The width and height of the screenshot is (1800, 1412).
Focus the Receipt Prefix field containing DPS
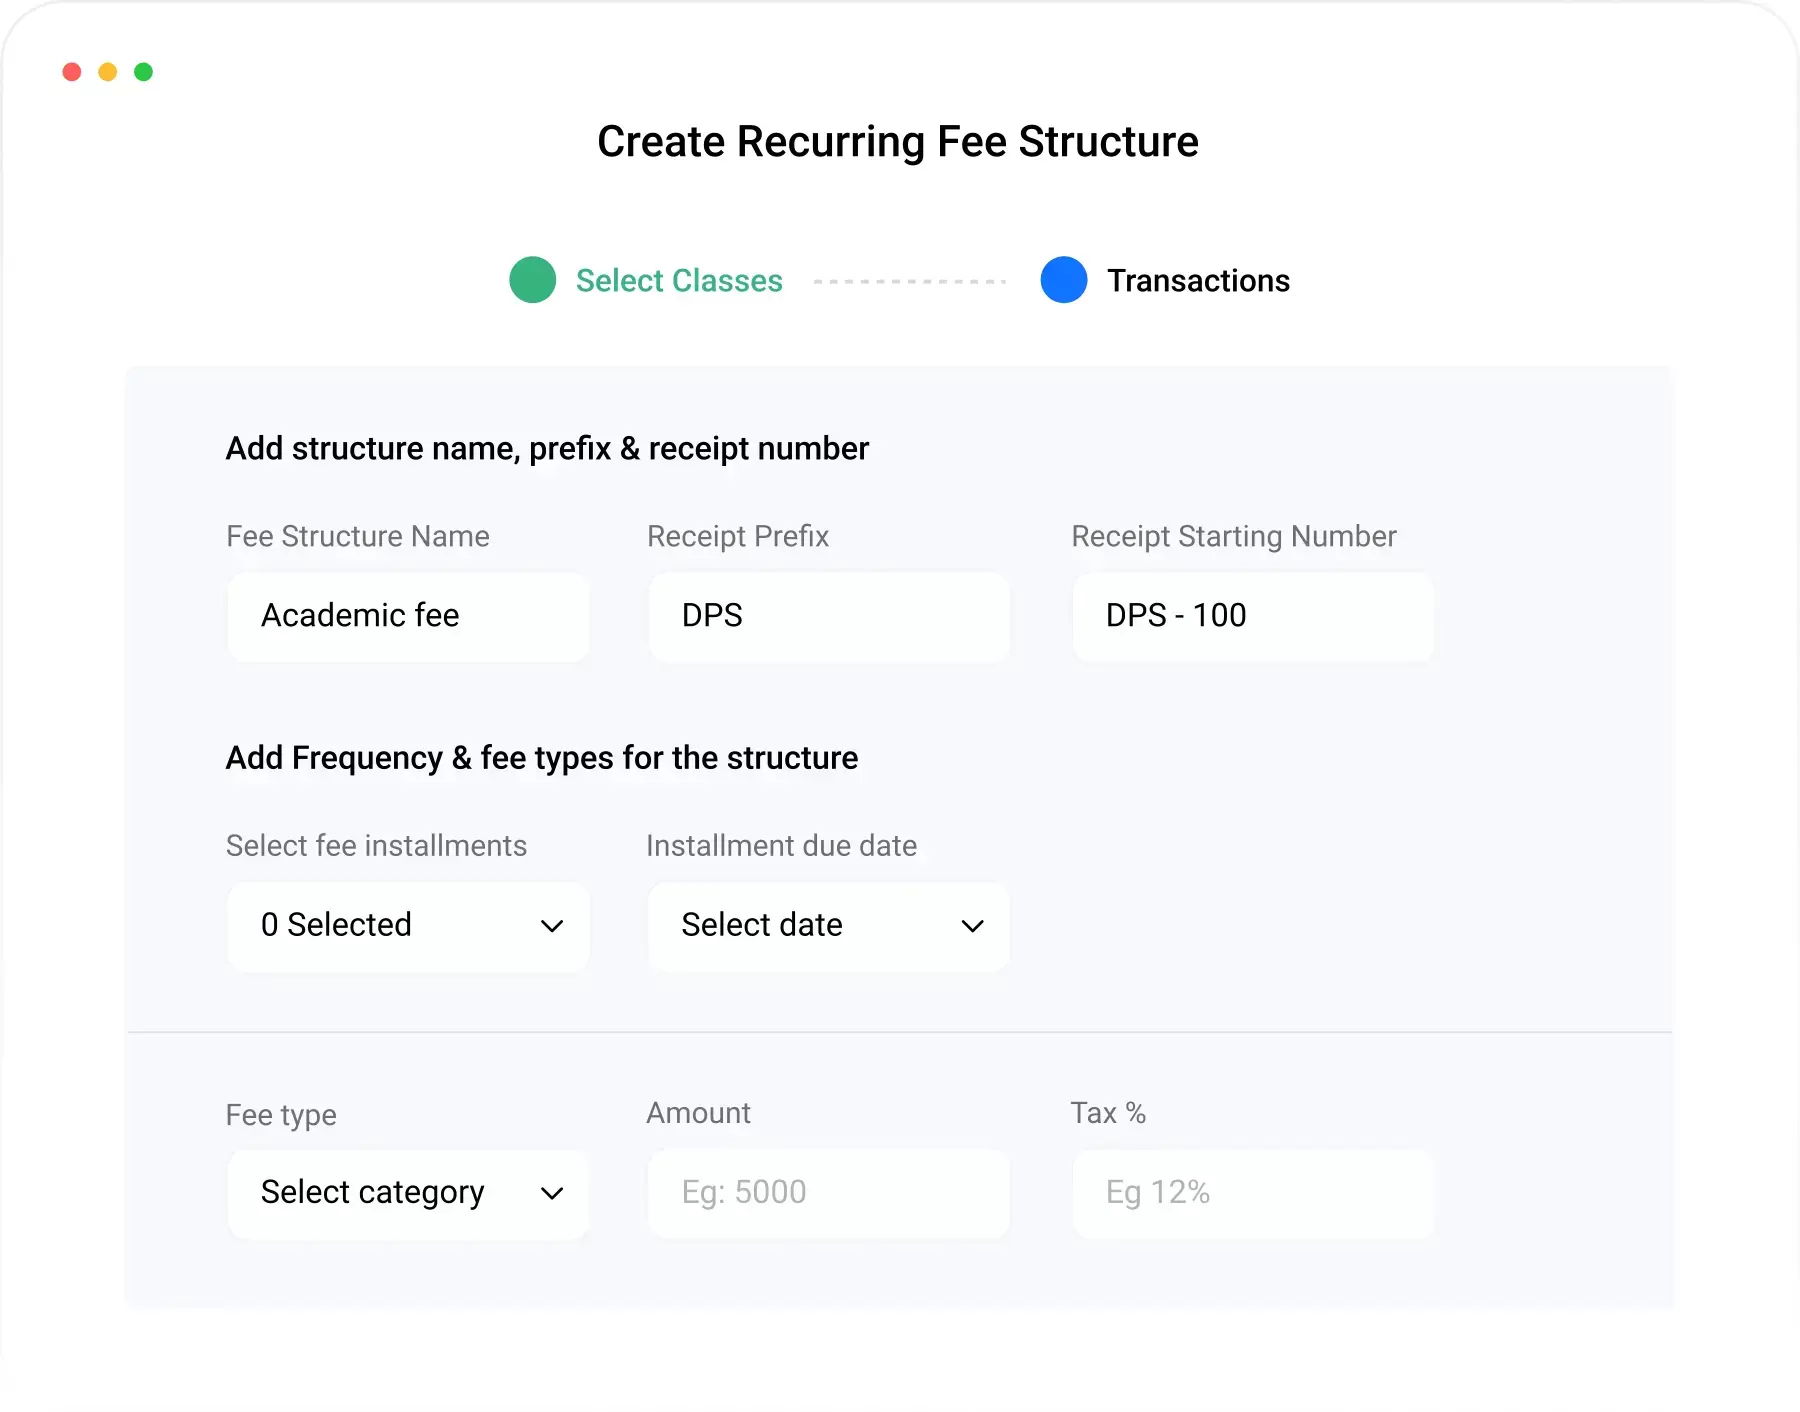point(829,616)
